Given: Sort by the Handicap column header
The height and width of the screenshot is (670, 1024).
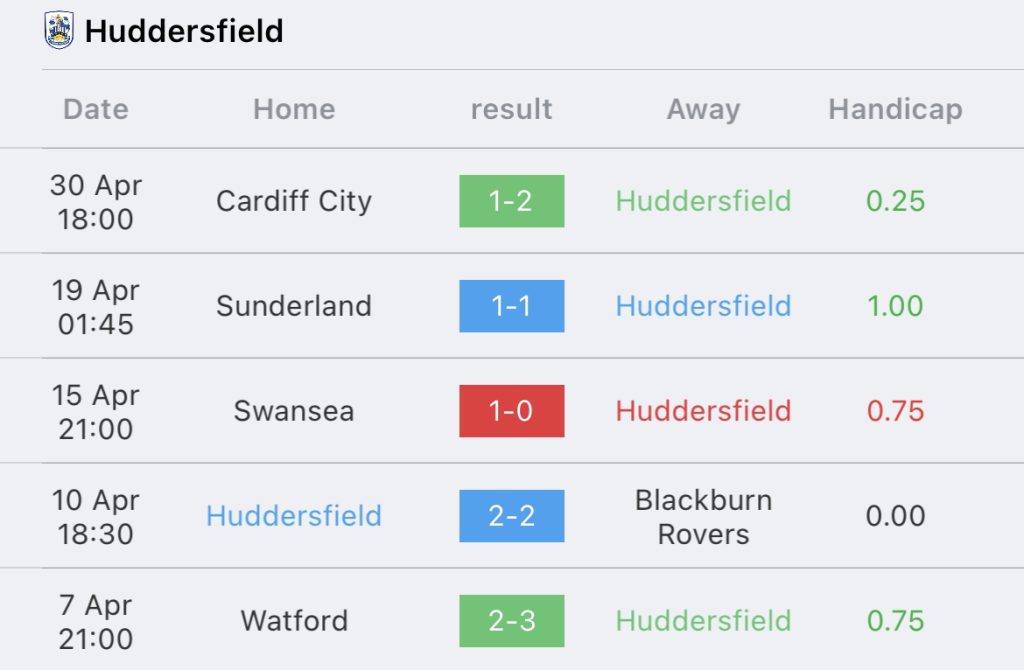Looking at the screenshot, I should (895, 109).
